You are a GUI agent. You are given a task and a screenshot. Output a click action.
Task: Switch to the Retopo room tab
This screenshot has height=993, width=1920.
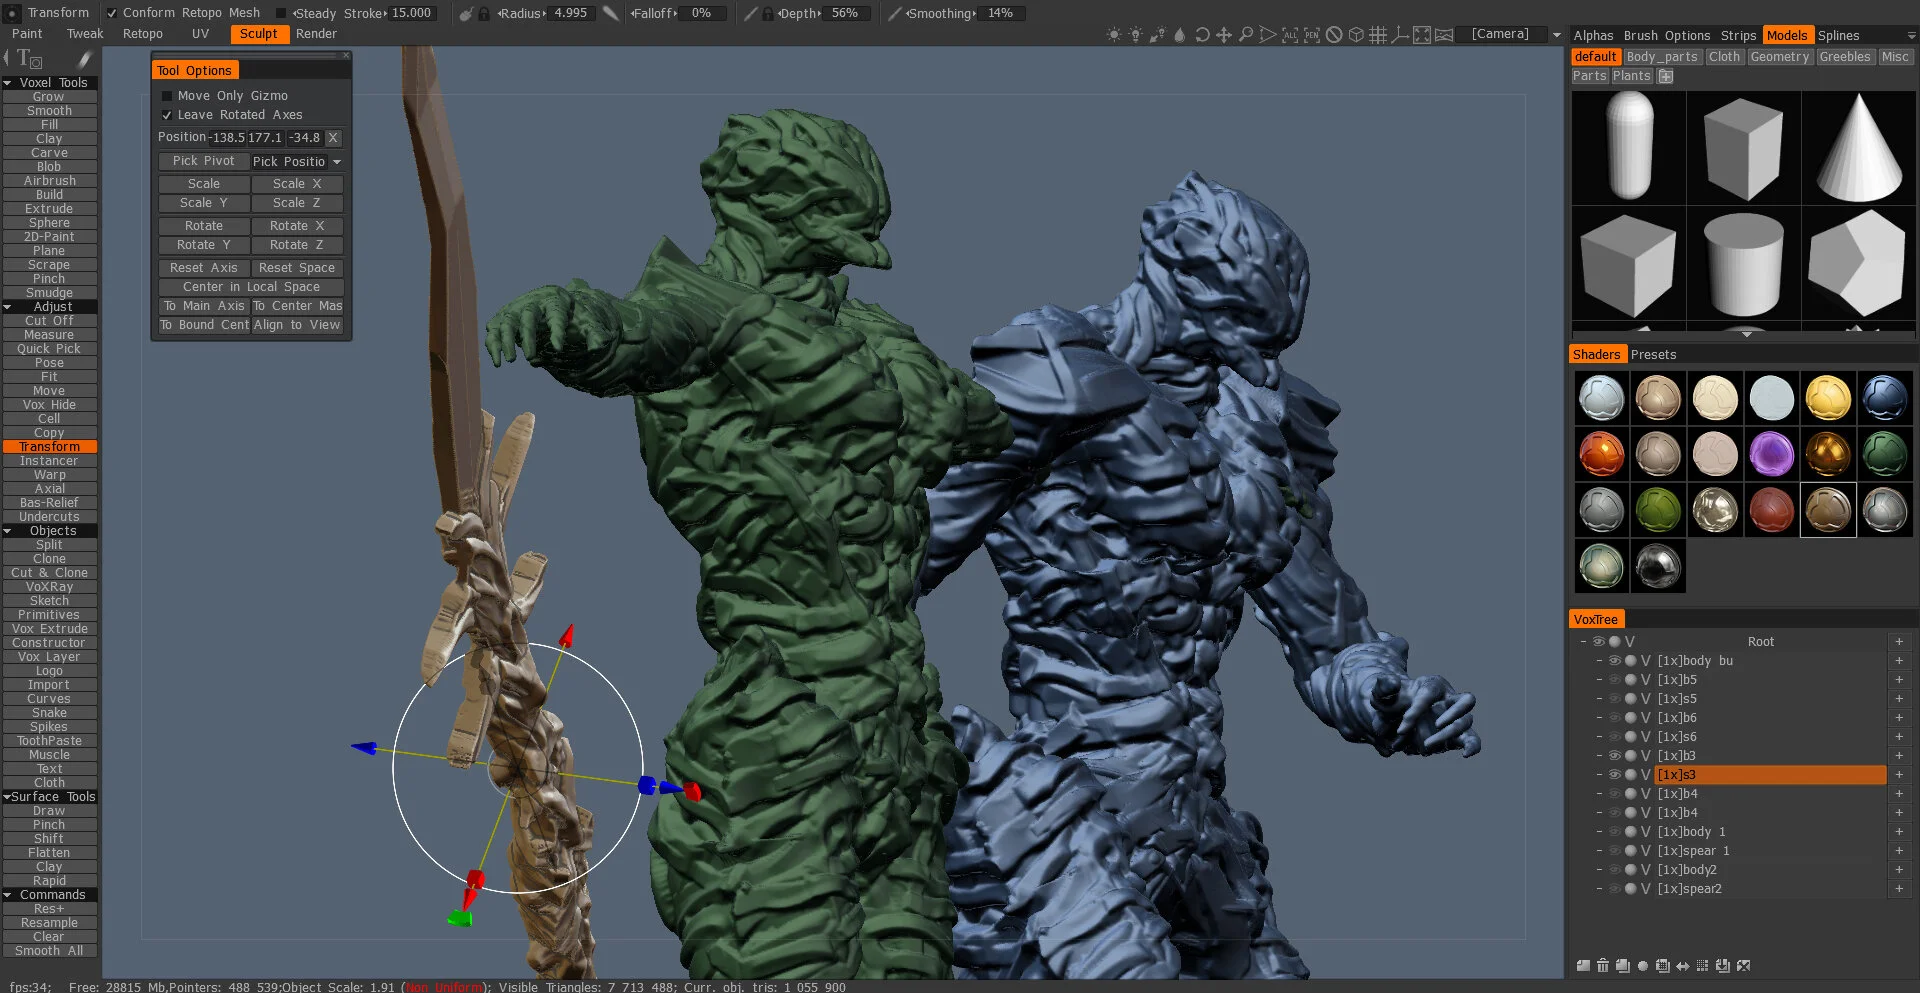point(143,34)
